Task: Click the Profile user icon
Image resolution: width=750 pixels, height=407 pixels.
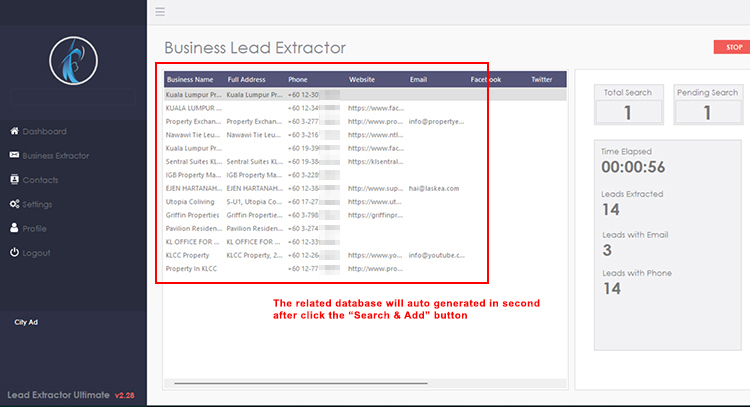Action: point(14,228)
